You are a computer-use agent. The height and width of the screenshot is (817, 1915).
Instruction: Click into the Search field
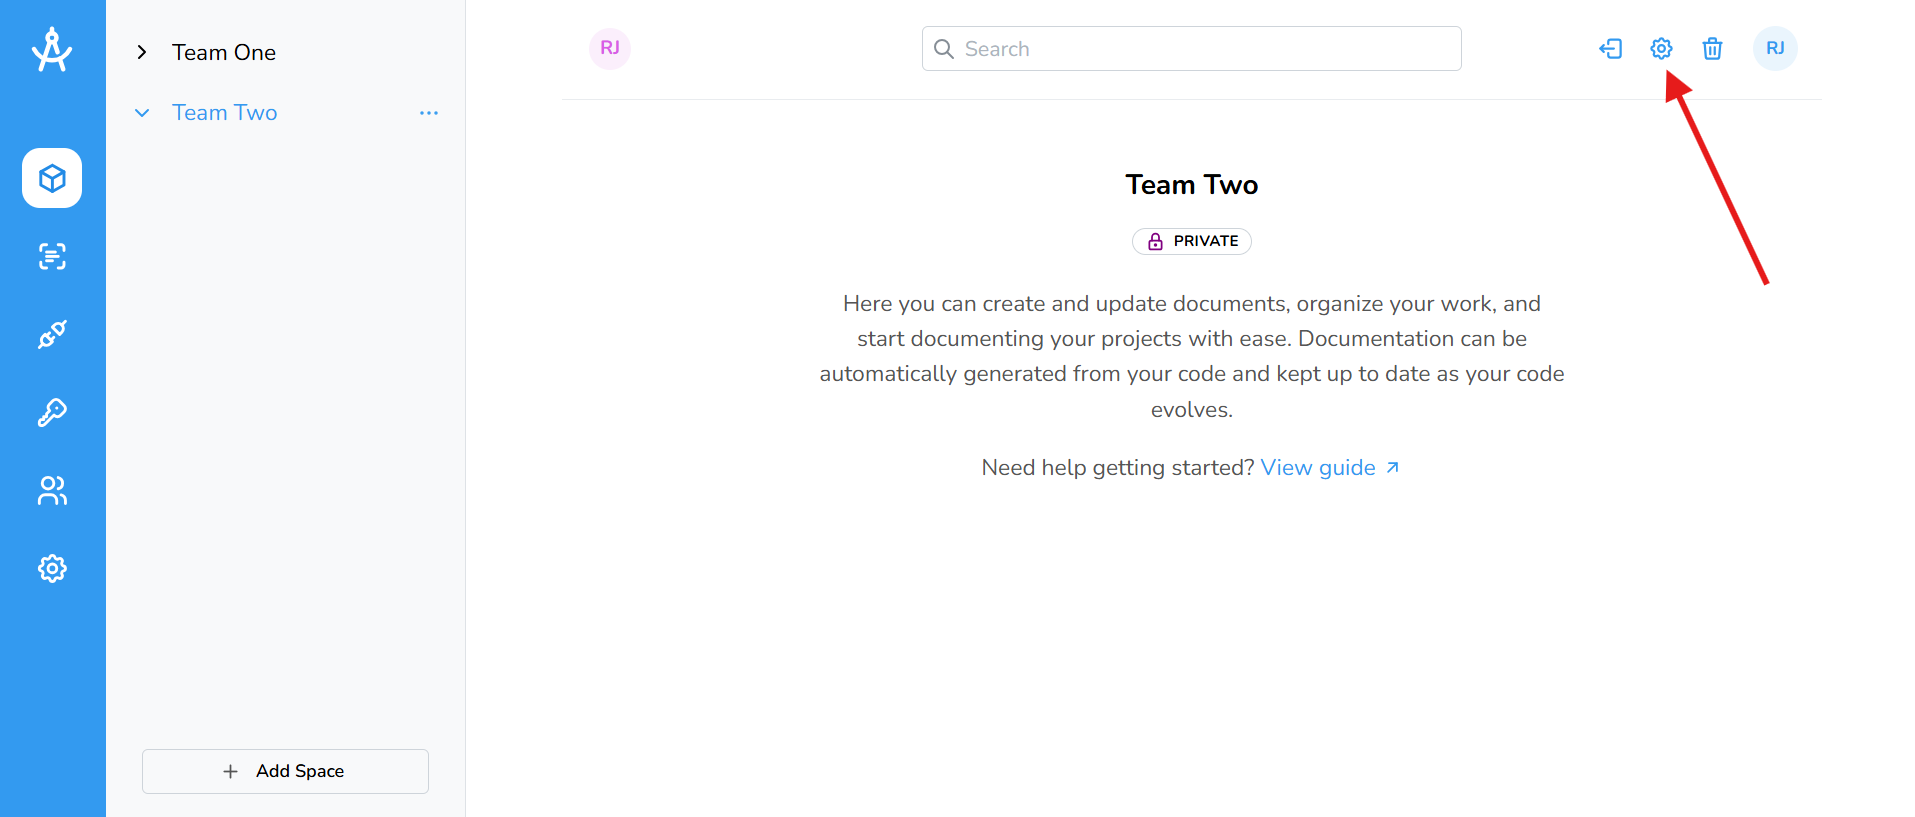coord(1191,48)
